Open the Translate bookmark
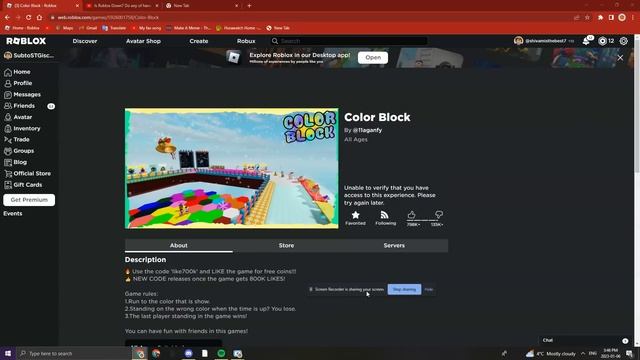The height and width of the screenshot is (360, 640). coord(114,28)
